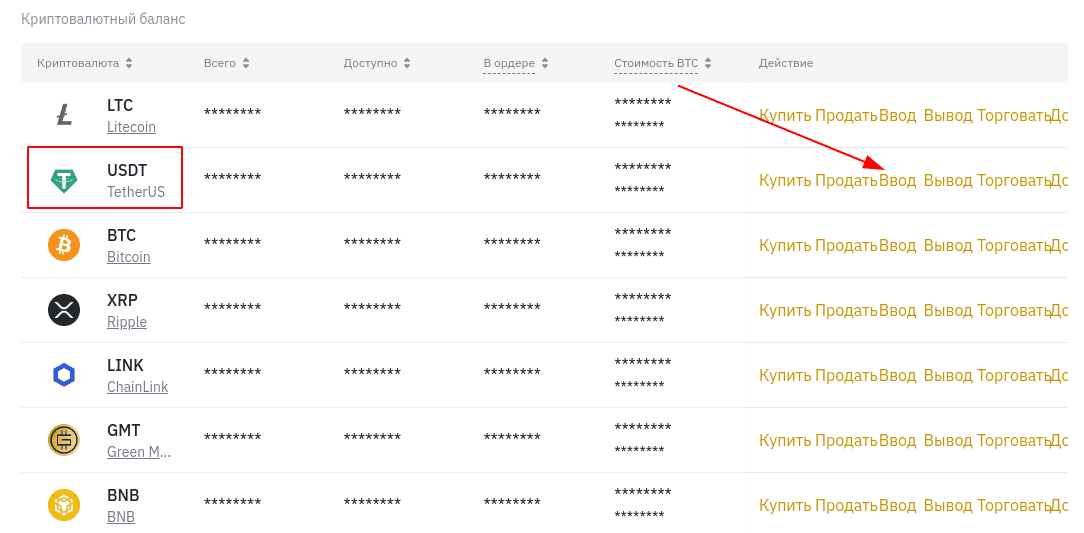This screenshot has width=1084, height=533.
Task: Click the Действие column header
Action: coord(786,63)
